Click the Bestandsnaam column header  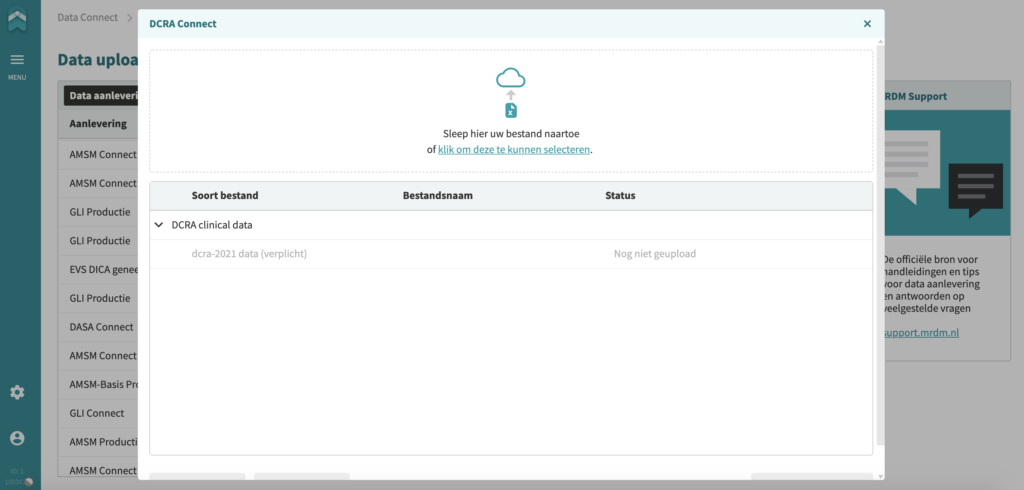click(x=438, y=195)
